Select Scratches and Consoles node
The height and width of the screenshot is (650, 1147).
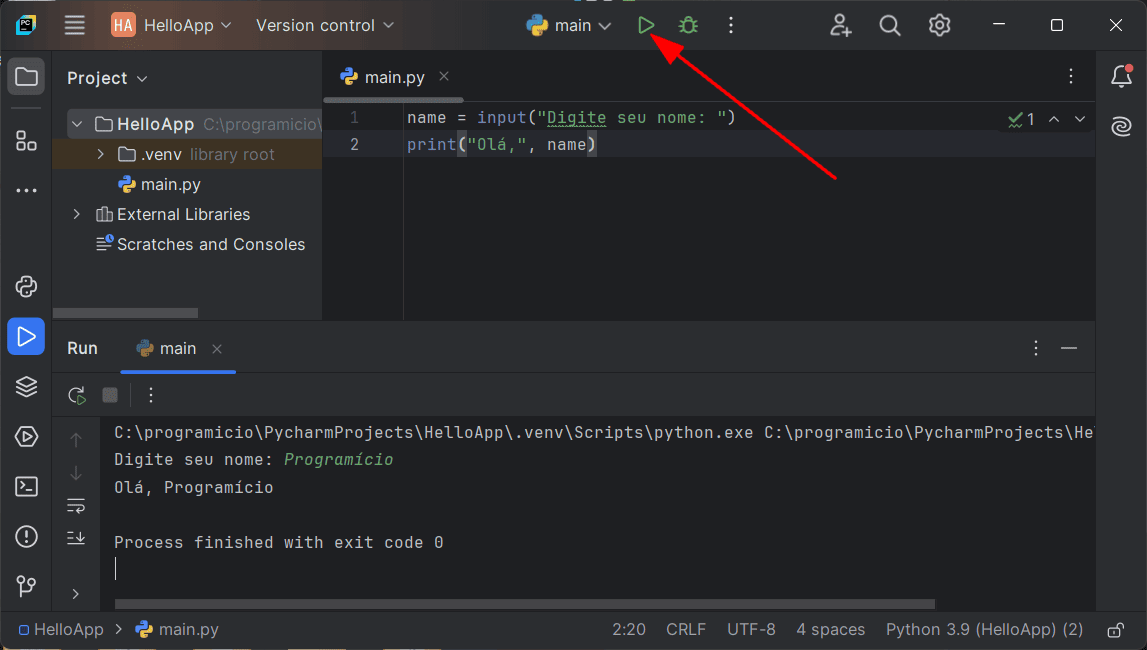[200, 244]
